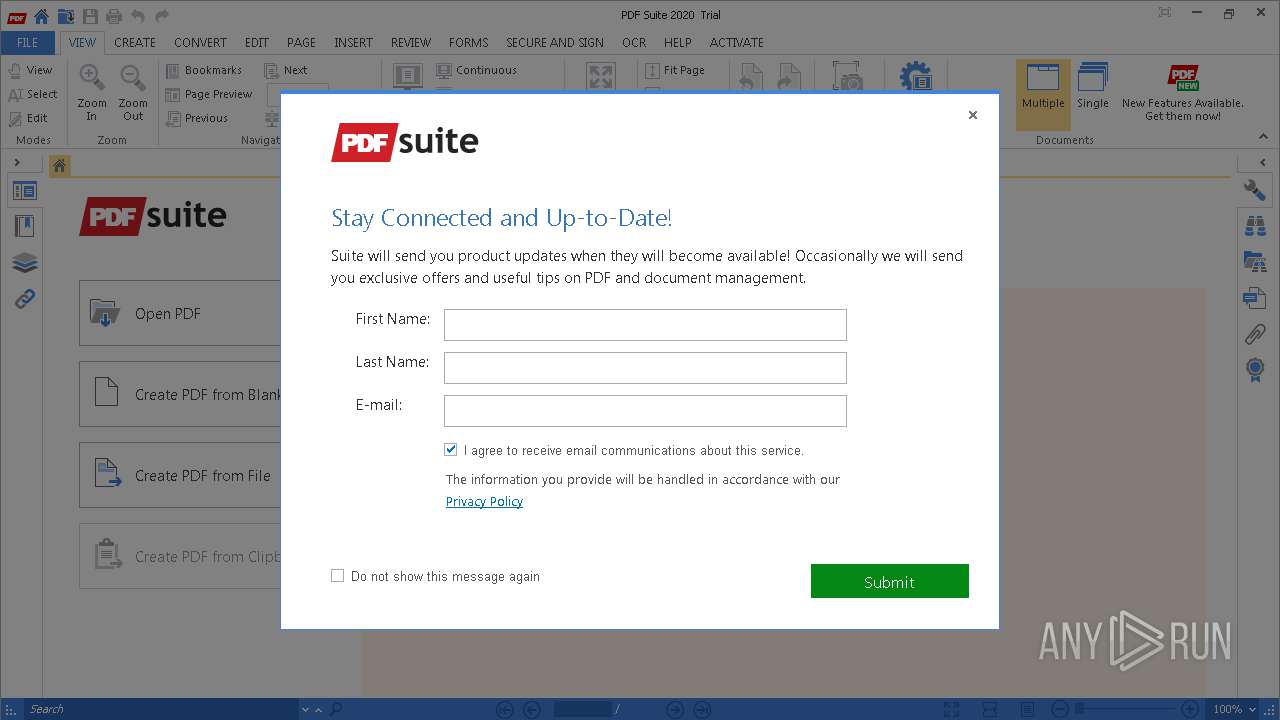The height and width of the screenshot is (720, 1280).
Task: Click Create PDF from File button
Action: (180, 475)
